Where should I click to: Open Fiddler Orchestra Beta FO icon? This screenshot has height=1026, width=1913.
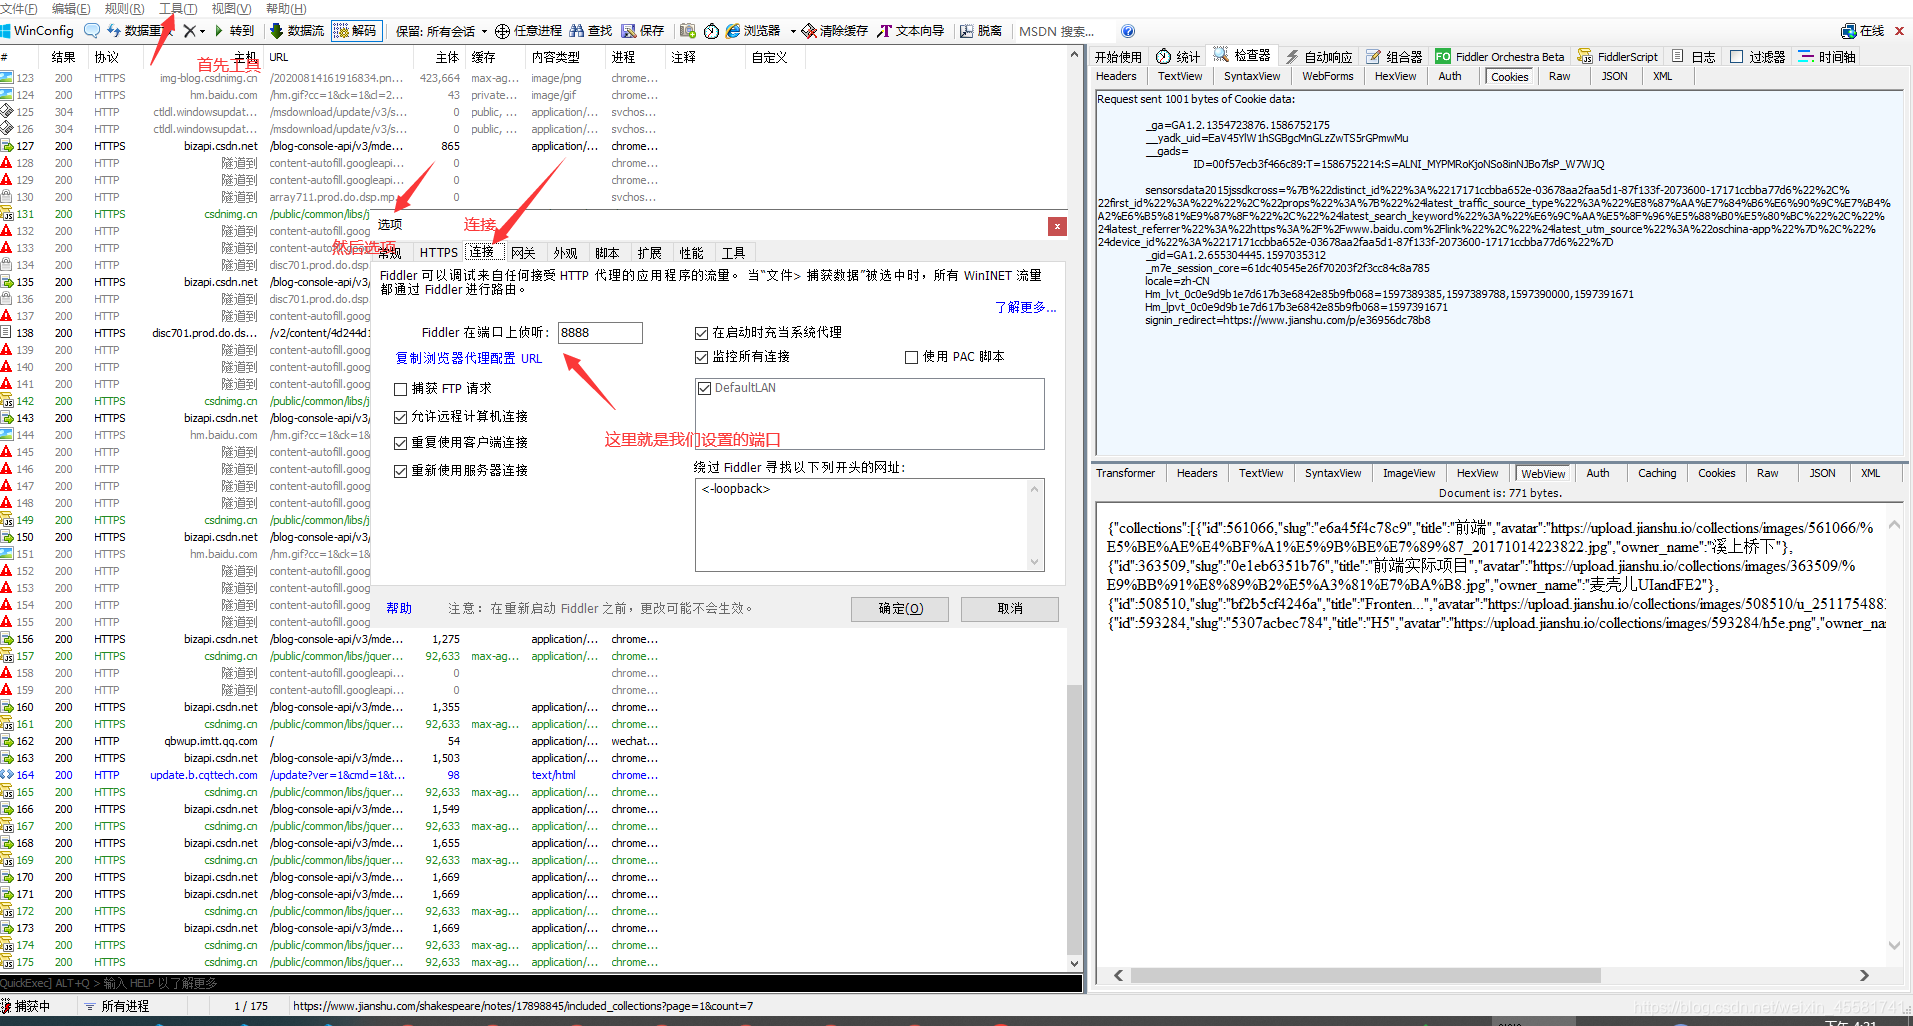coord(1443,56)
